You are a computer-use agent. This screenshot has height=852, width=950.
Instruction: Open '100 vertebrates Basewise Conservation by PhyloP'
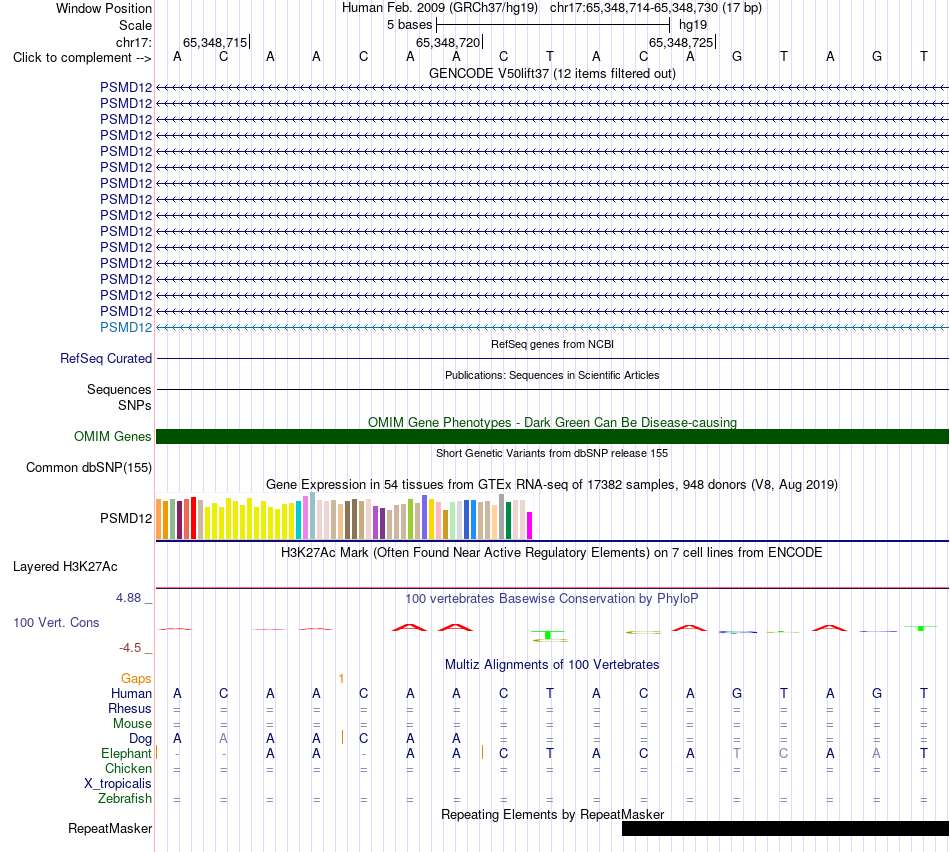pos(552,599)
